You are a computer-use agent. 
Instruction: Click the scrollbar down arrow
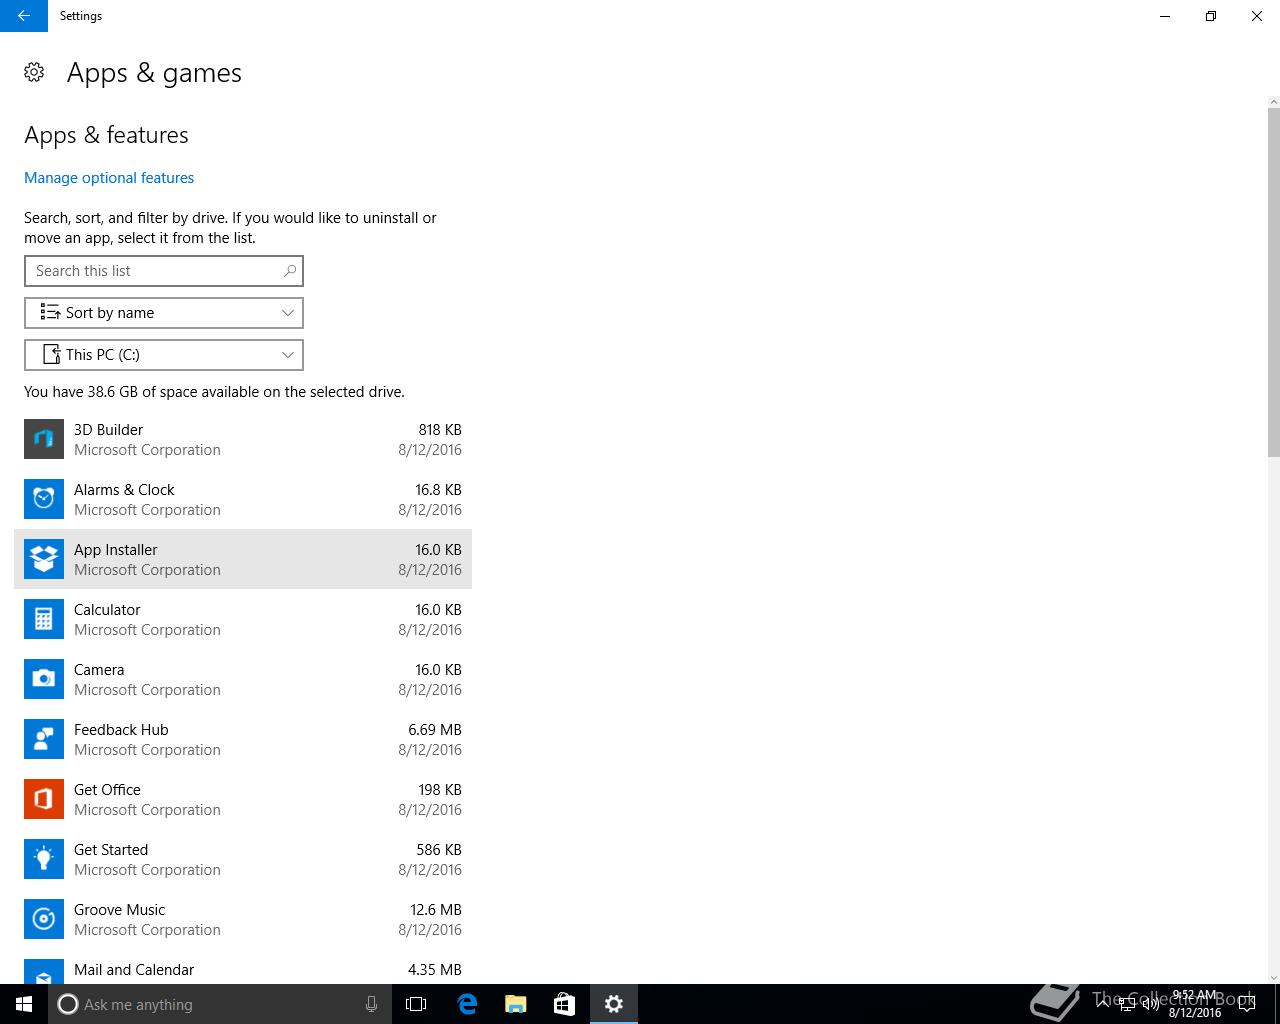click(1273, 977)
